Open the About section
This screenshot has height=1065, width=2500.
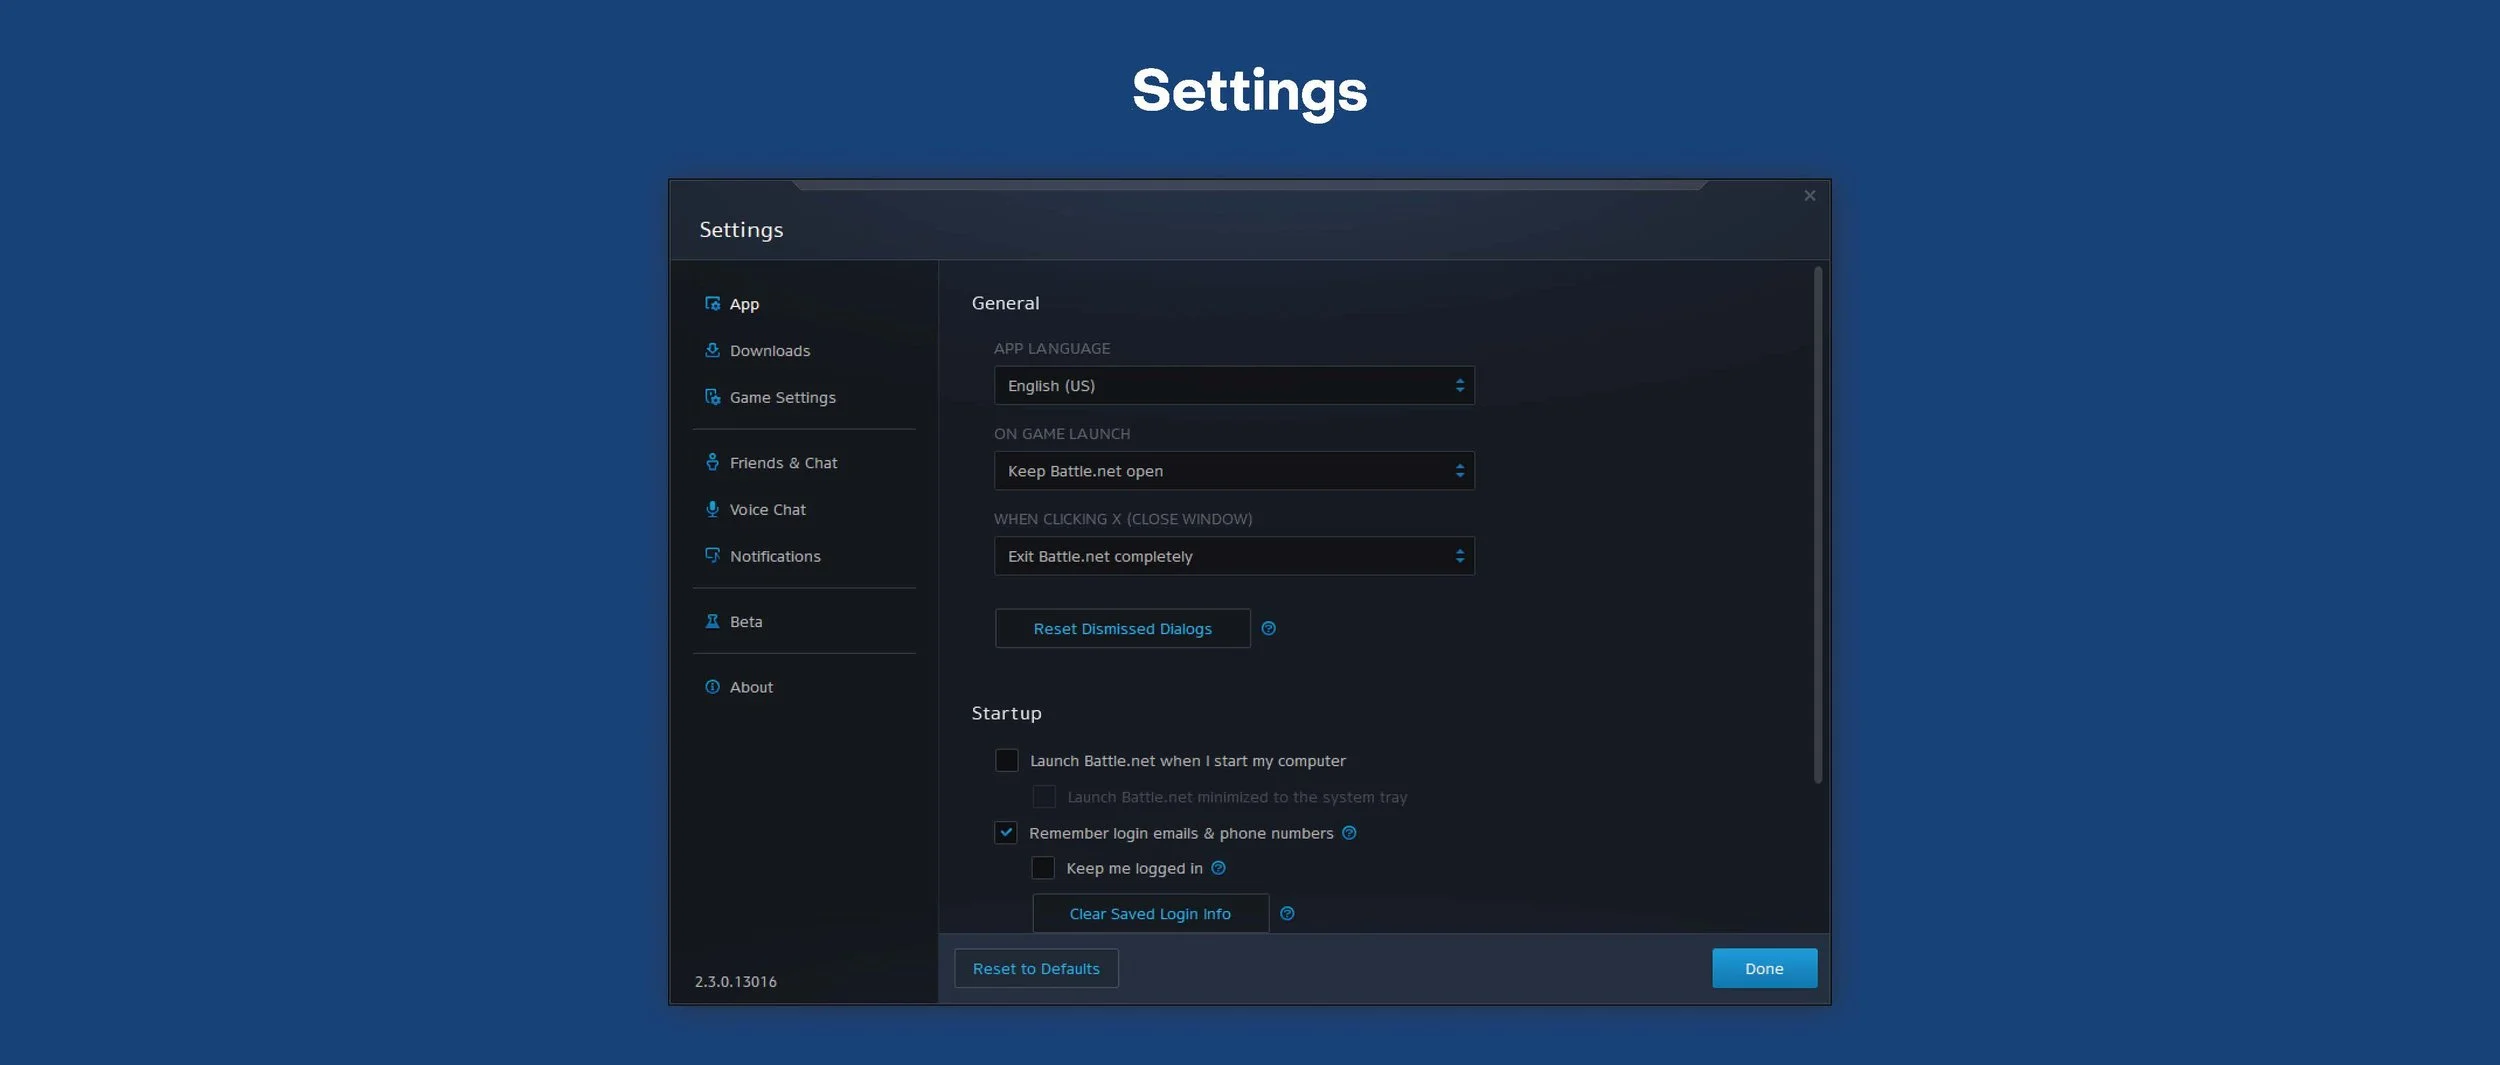(x=750, y=687)
